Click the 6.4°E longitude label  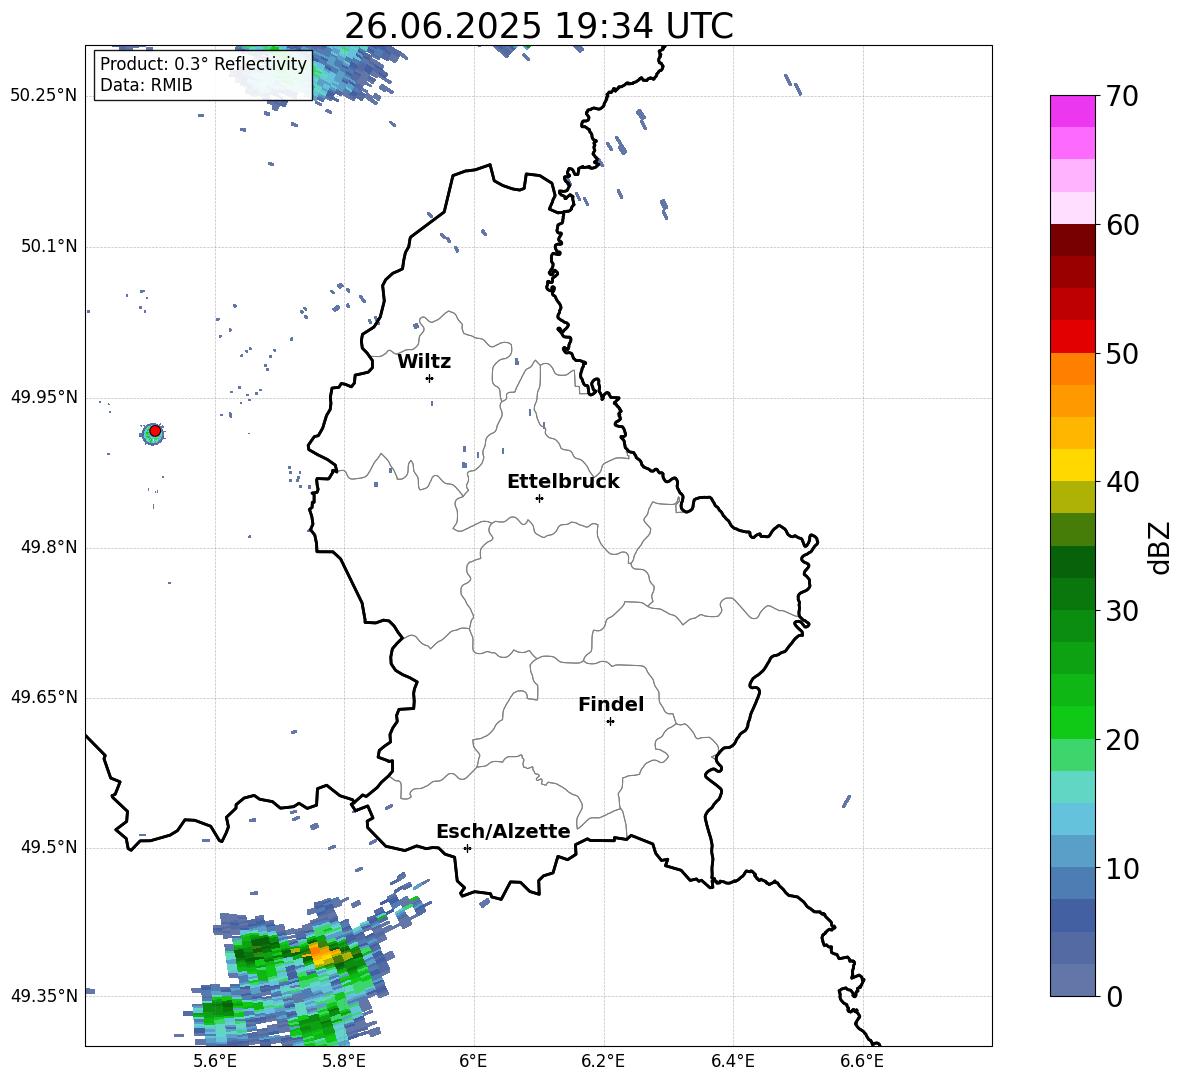(732, 1061)
